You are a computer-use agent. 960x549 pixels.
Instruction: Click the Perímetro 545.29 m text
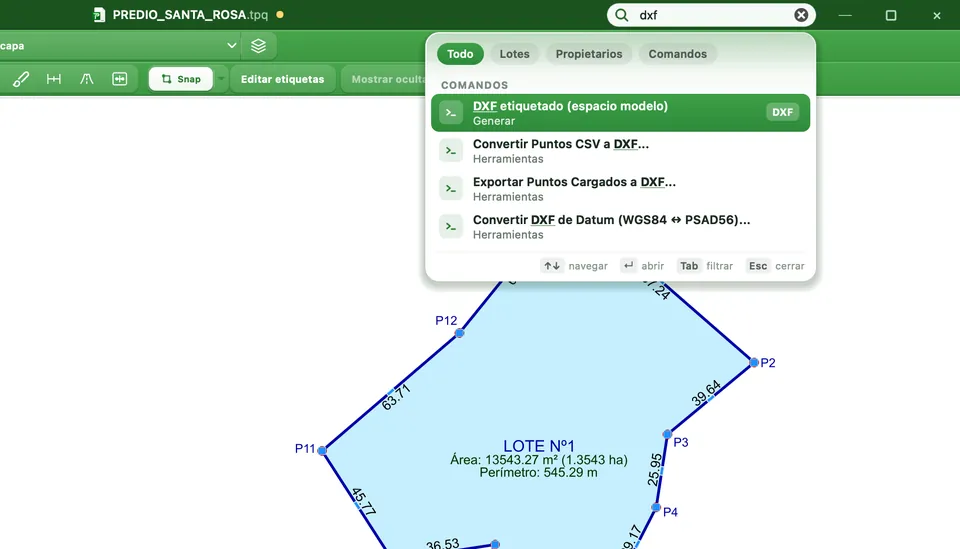538,472
